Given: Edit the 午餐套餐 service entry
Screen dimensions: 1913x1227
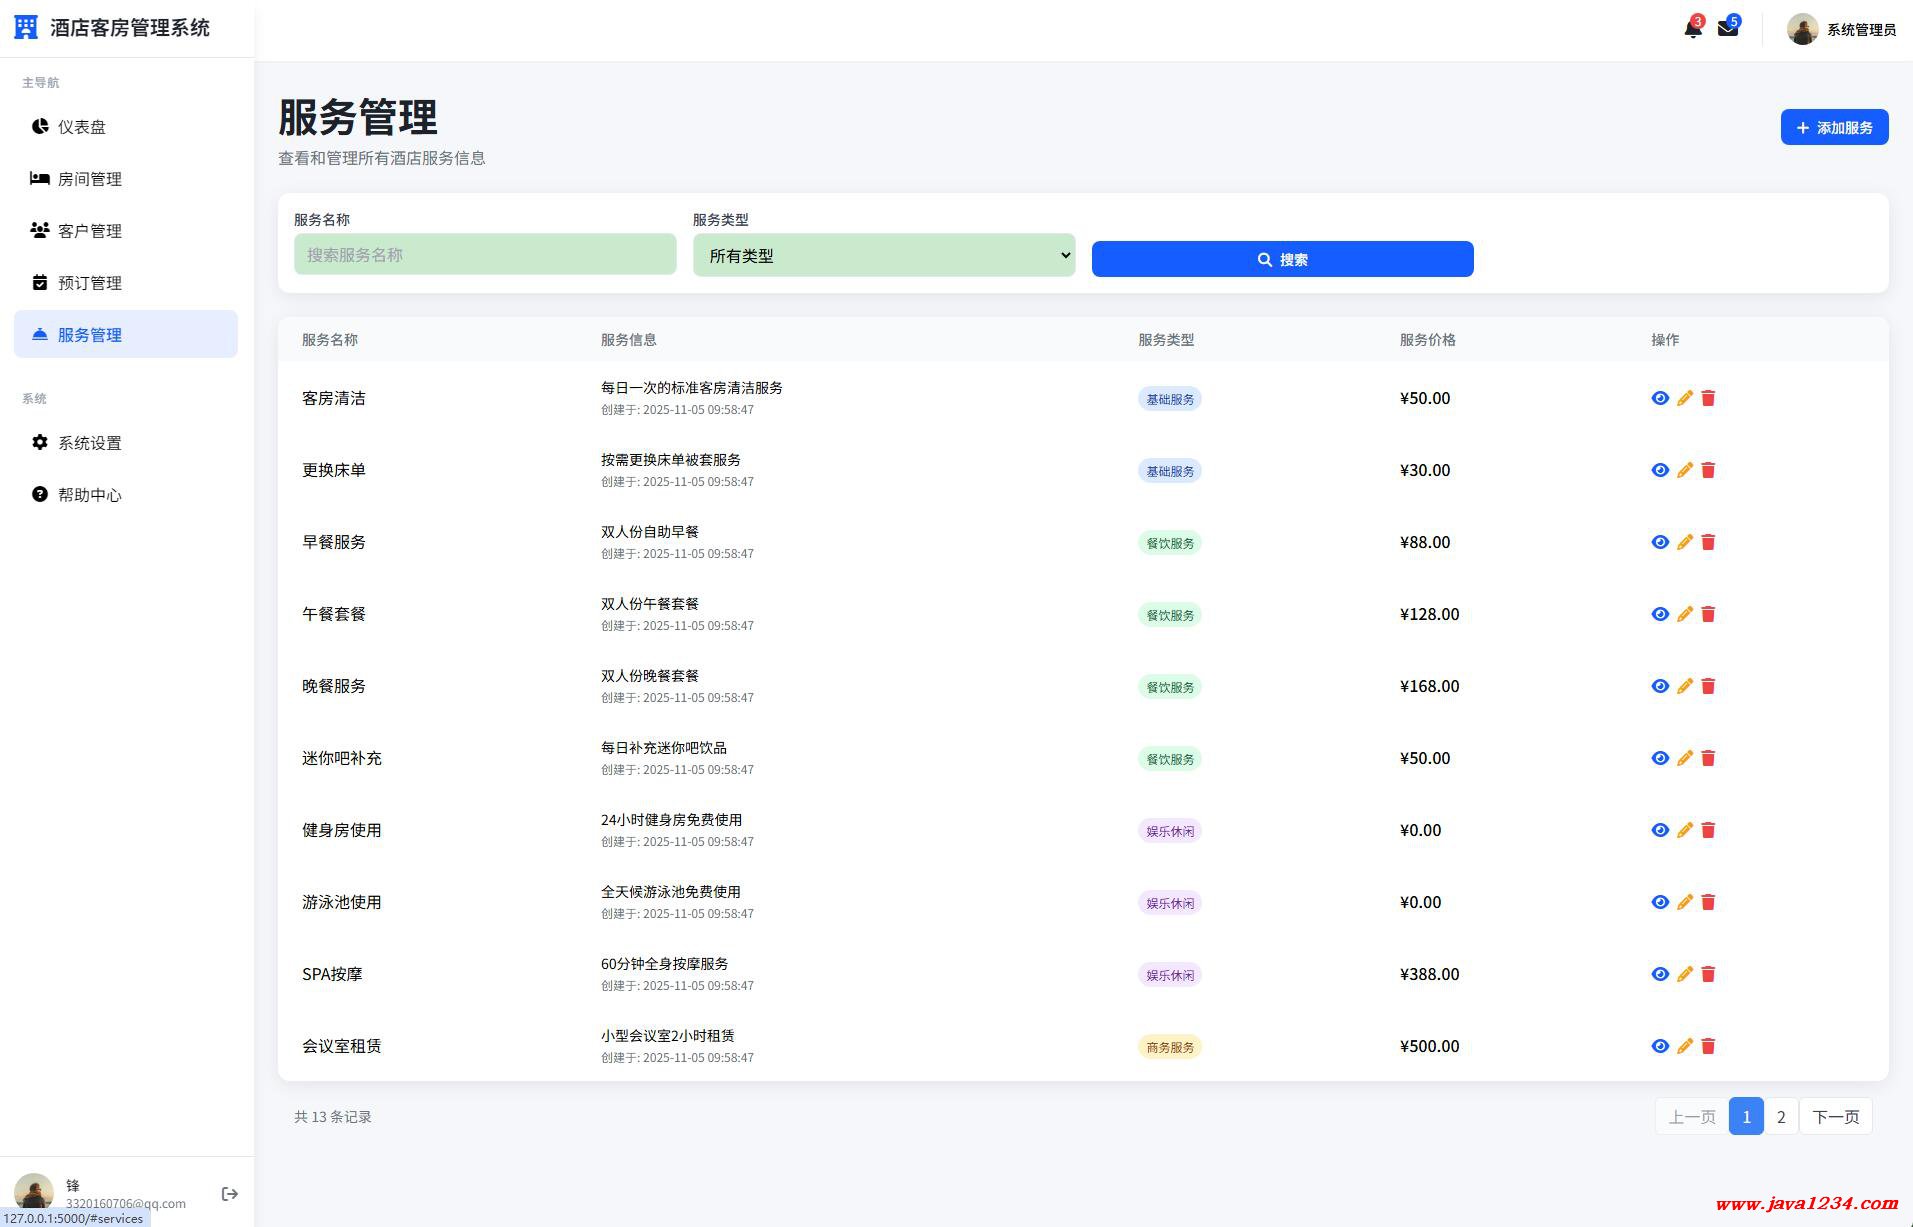Looking at the screenshot, I should pos(1684,614).
